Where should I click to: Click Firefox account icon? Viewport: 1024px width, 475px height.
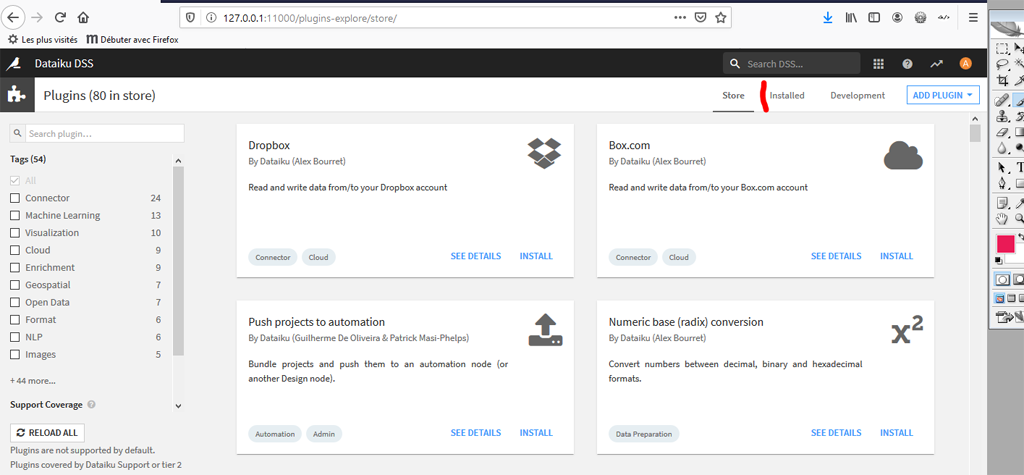897,18
